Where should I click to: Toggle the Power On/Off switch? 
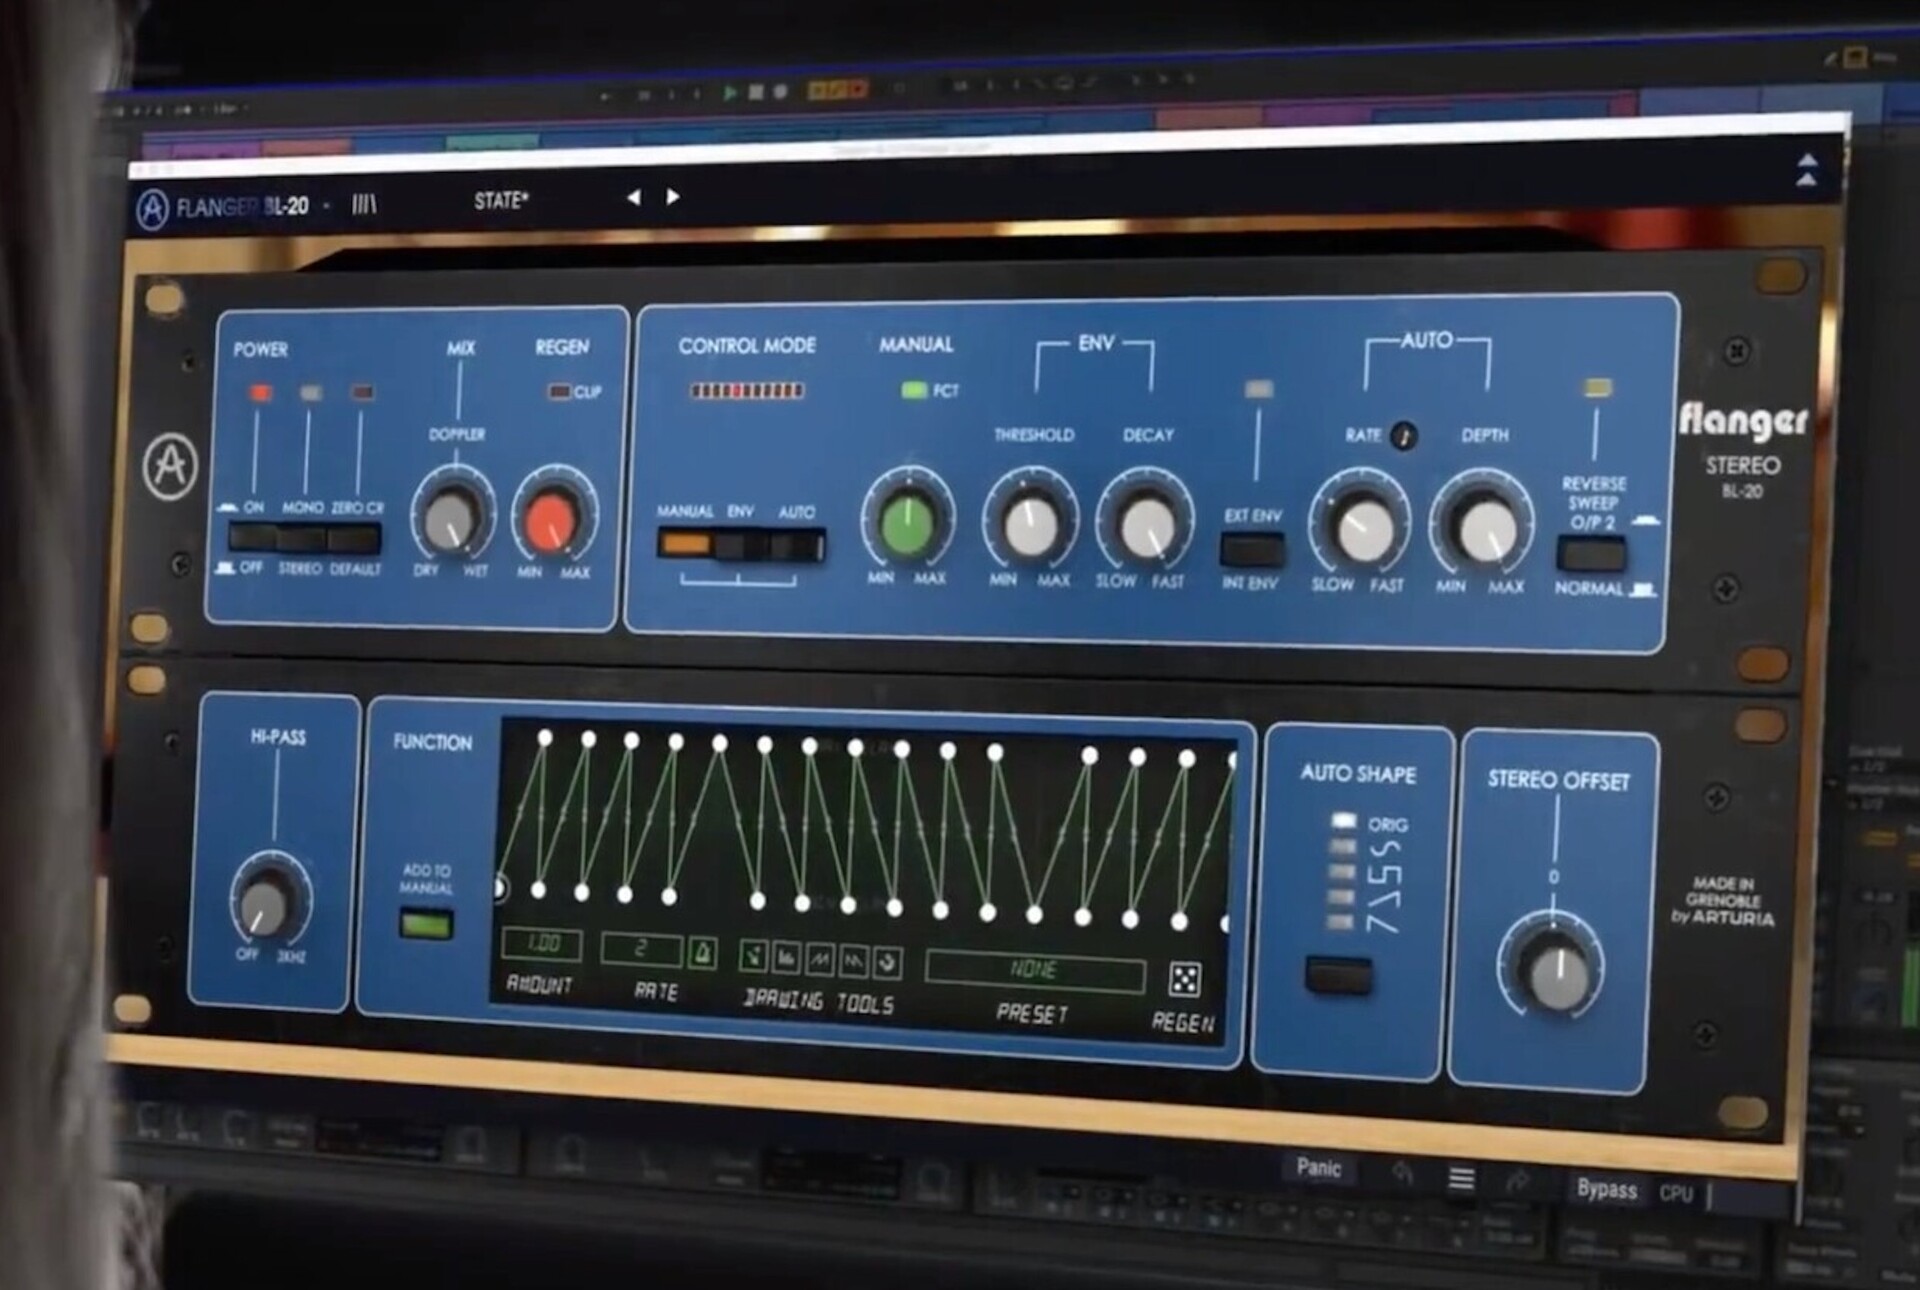click(251, 538)
